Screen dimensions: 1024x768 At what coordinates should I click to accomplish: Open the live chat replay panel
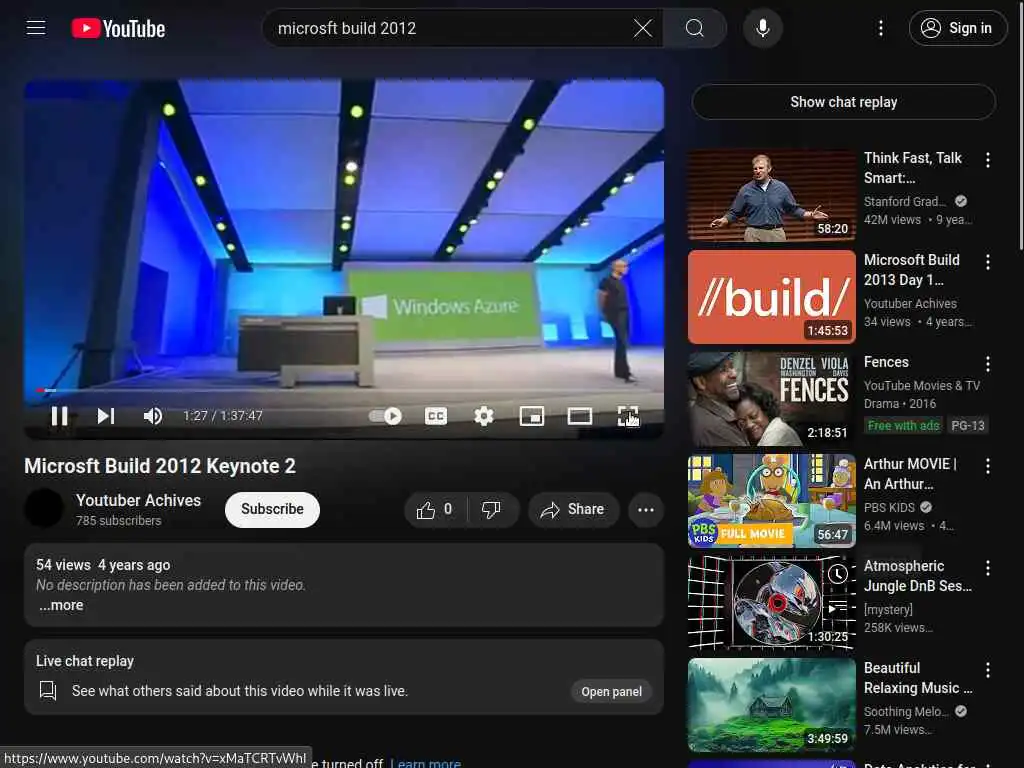(611, 692)
